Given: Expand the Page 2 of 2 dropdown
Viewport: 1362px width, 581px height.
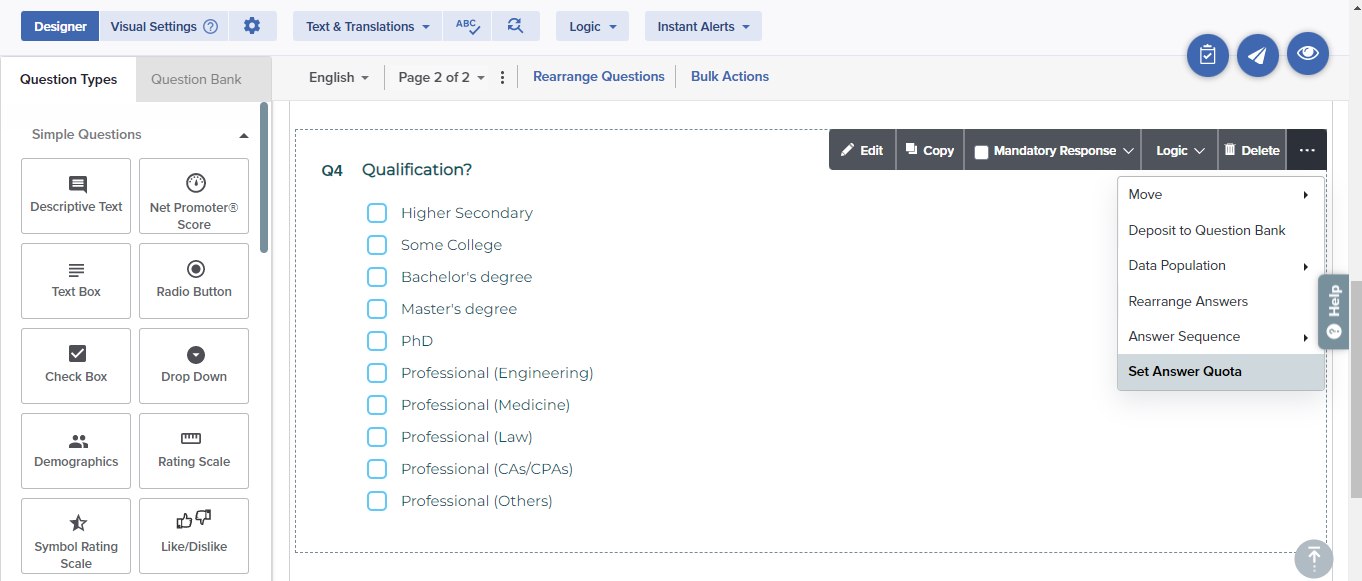Looking at the screenshot, I should point(441,77).
